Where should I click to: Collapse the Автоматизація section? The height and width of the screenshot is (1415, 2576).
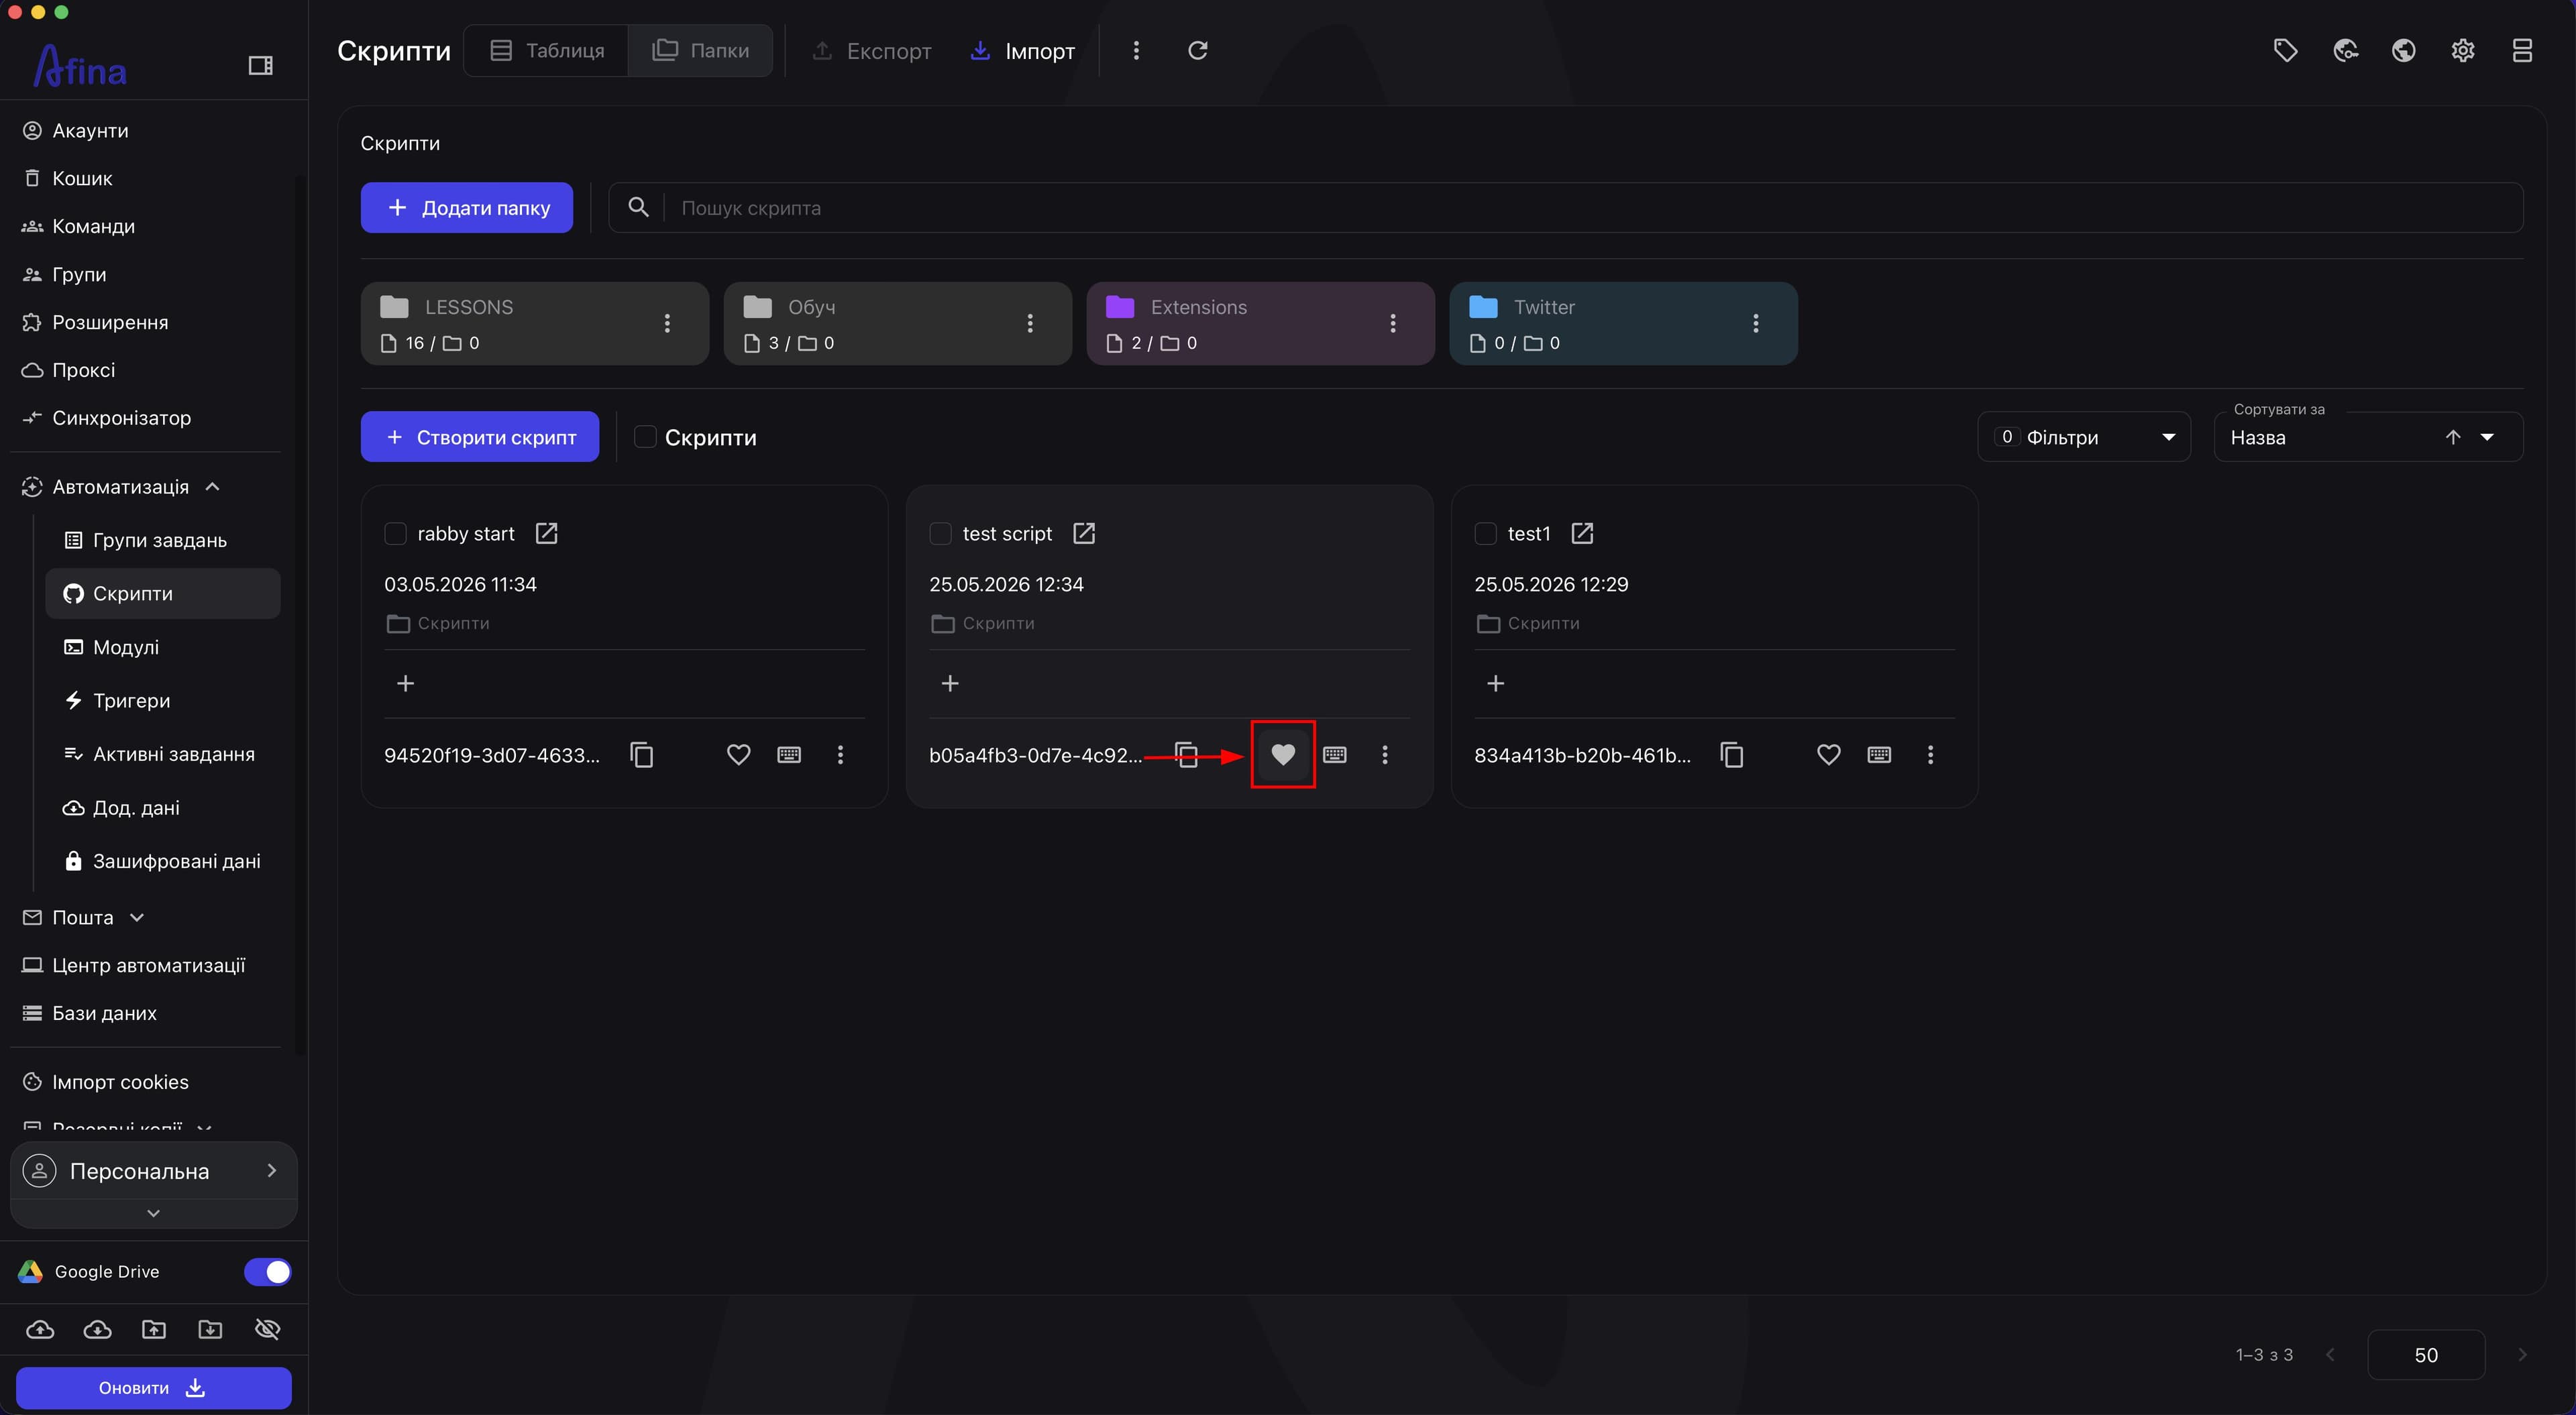tap(212, 487)
